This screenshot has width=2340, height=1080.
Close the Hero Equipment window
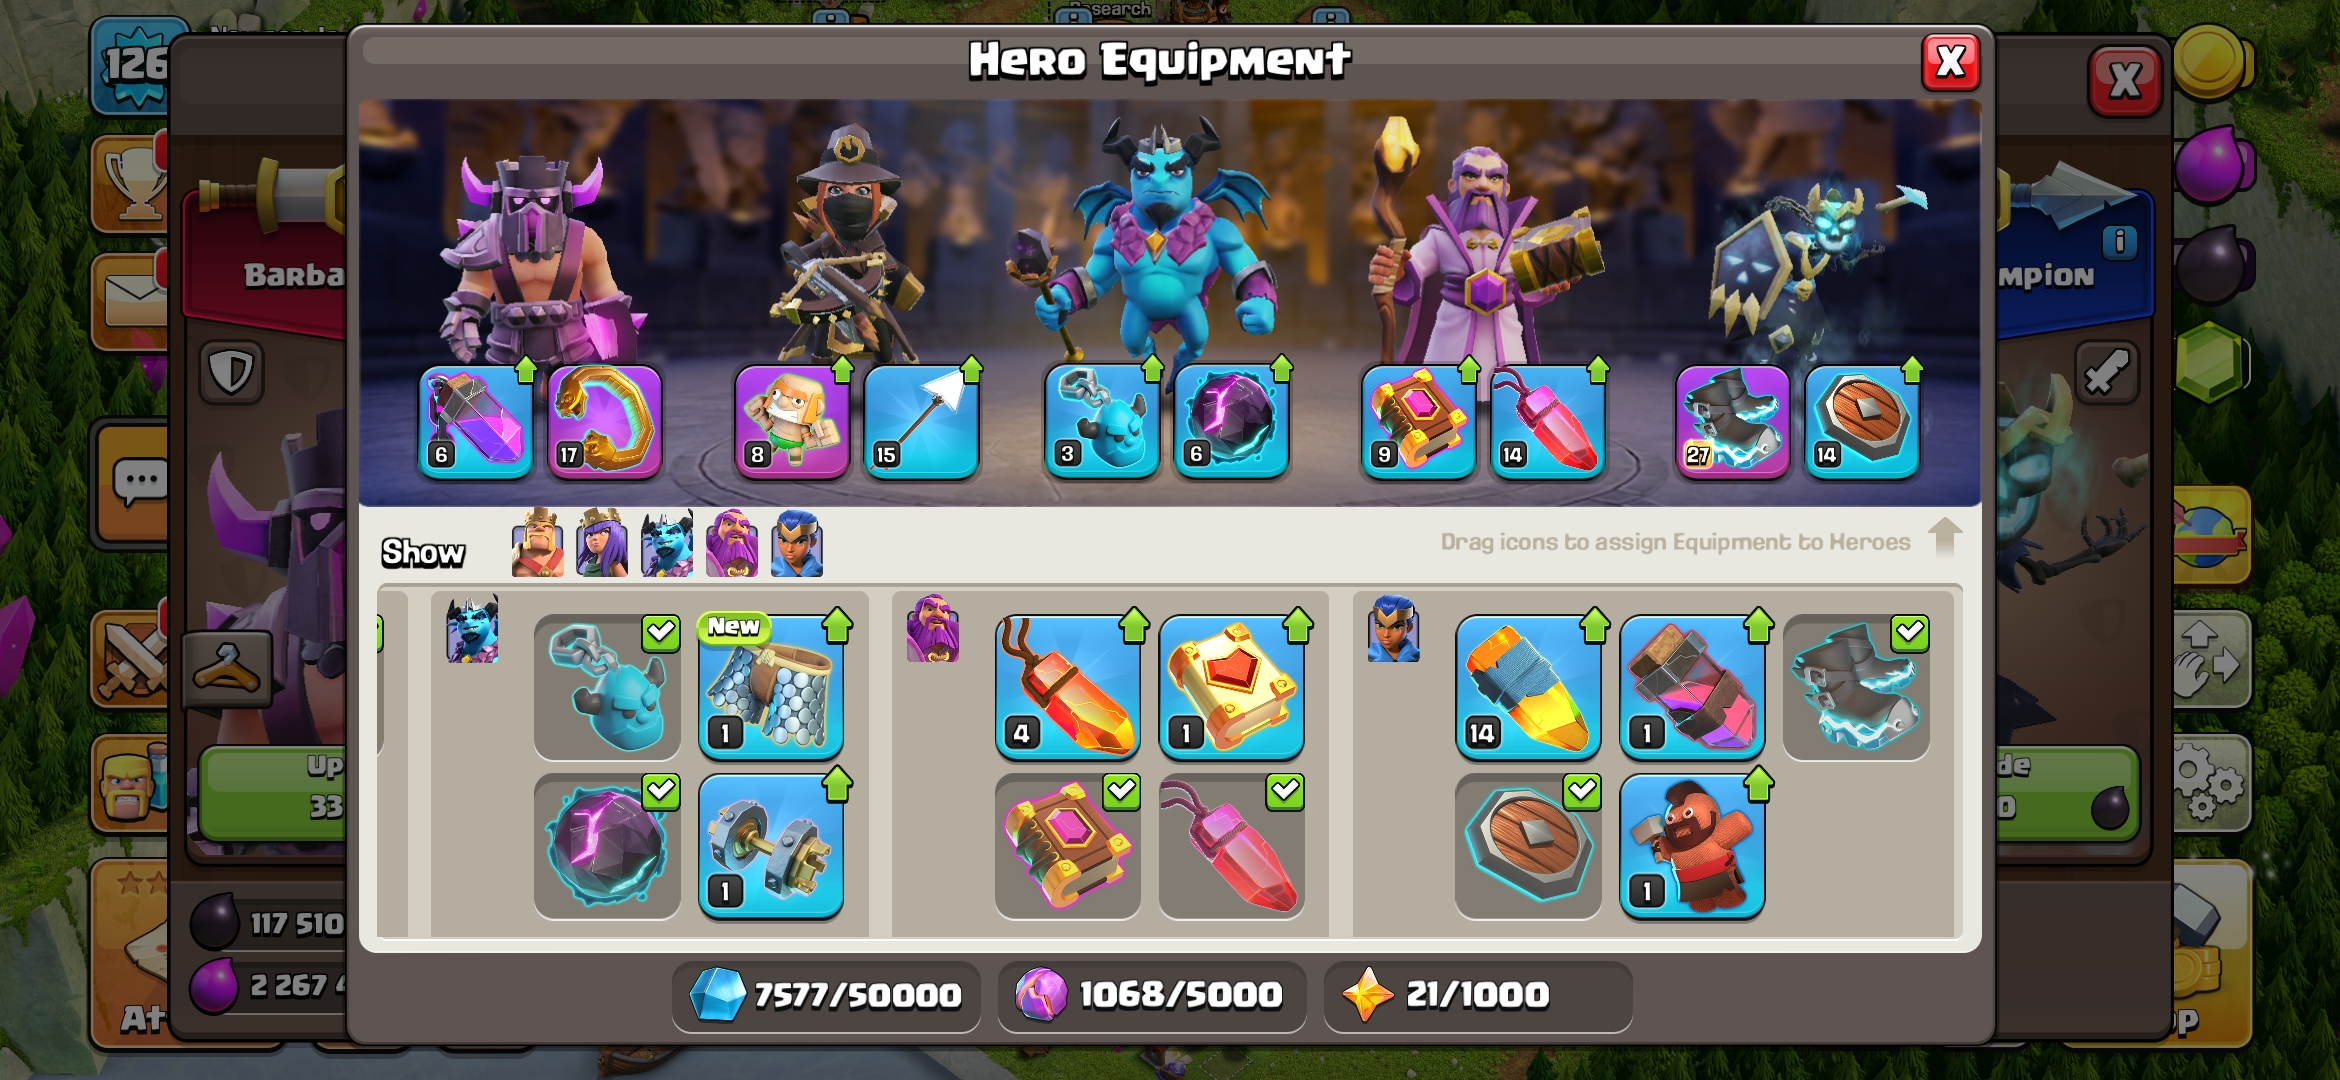point(1951,62)
